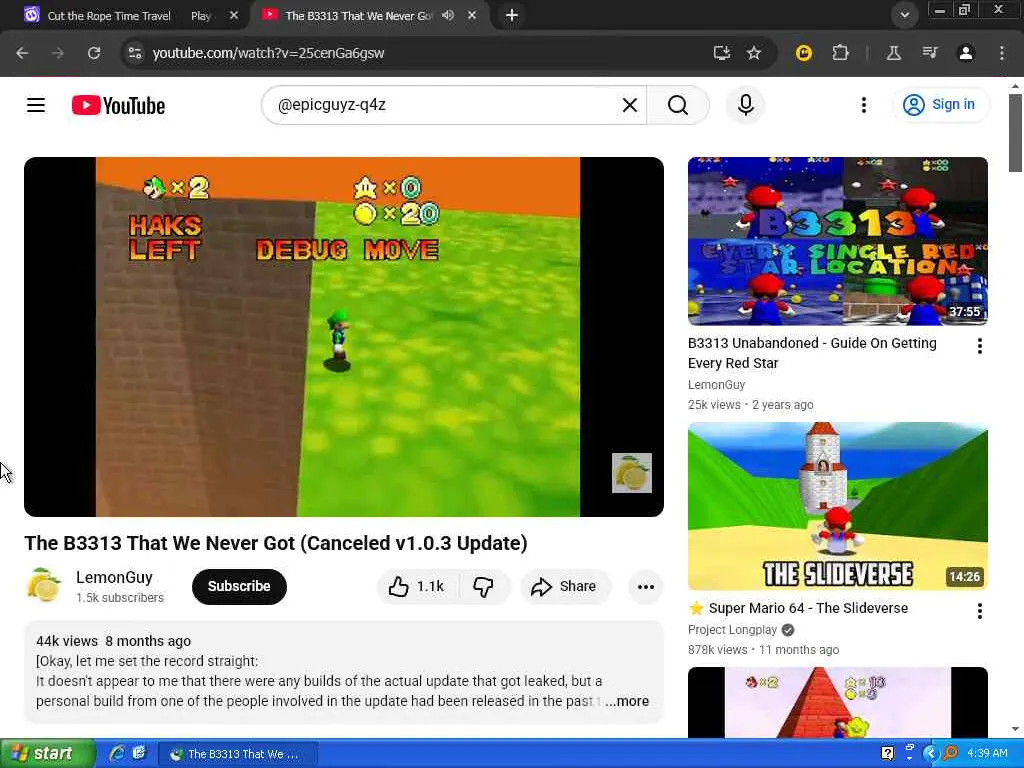Open The Slideverse video thumbnail
Viewport: 1024px width, 768px height.
(837, 506)
